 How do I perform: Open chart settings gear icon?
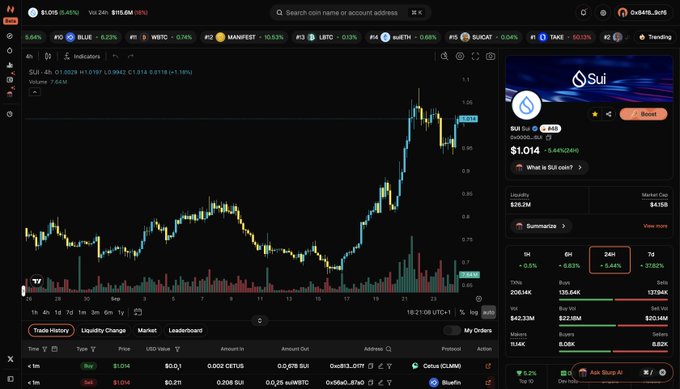(460, 56)
